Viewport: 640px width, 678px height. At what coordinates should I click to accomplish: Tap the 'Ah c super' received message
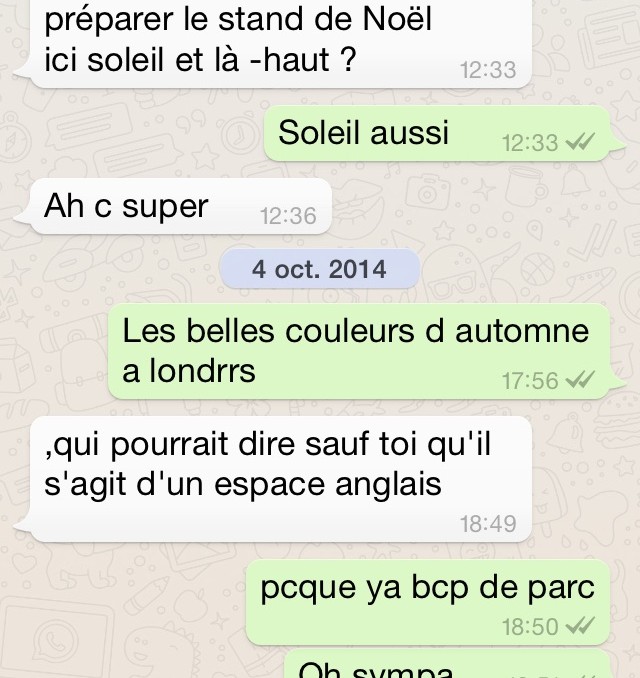pos(181,206)
